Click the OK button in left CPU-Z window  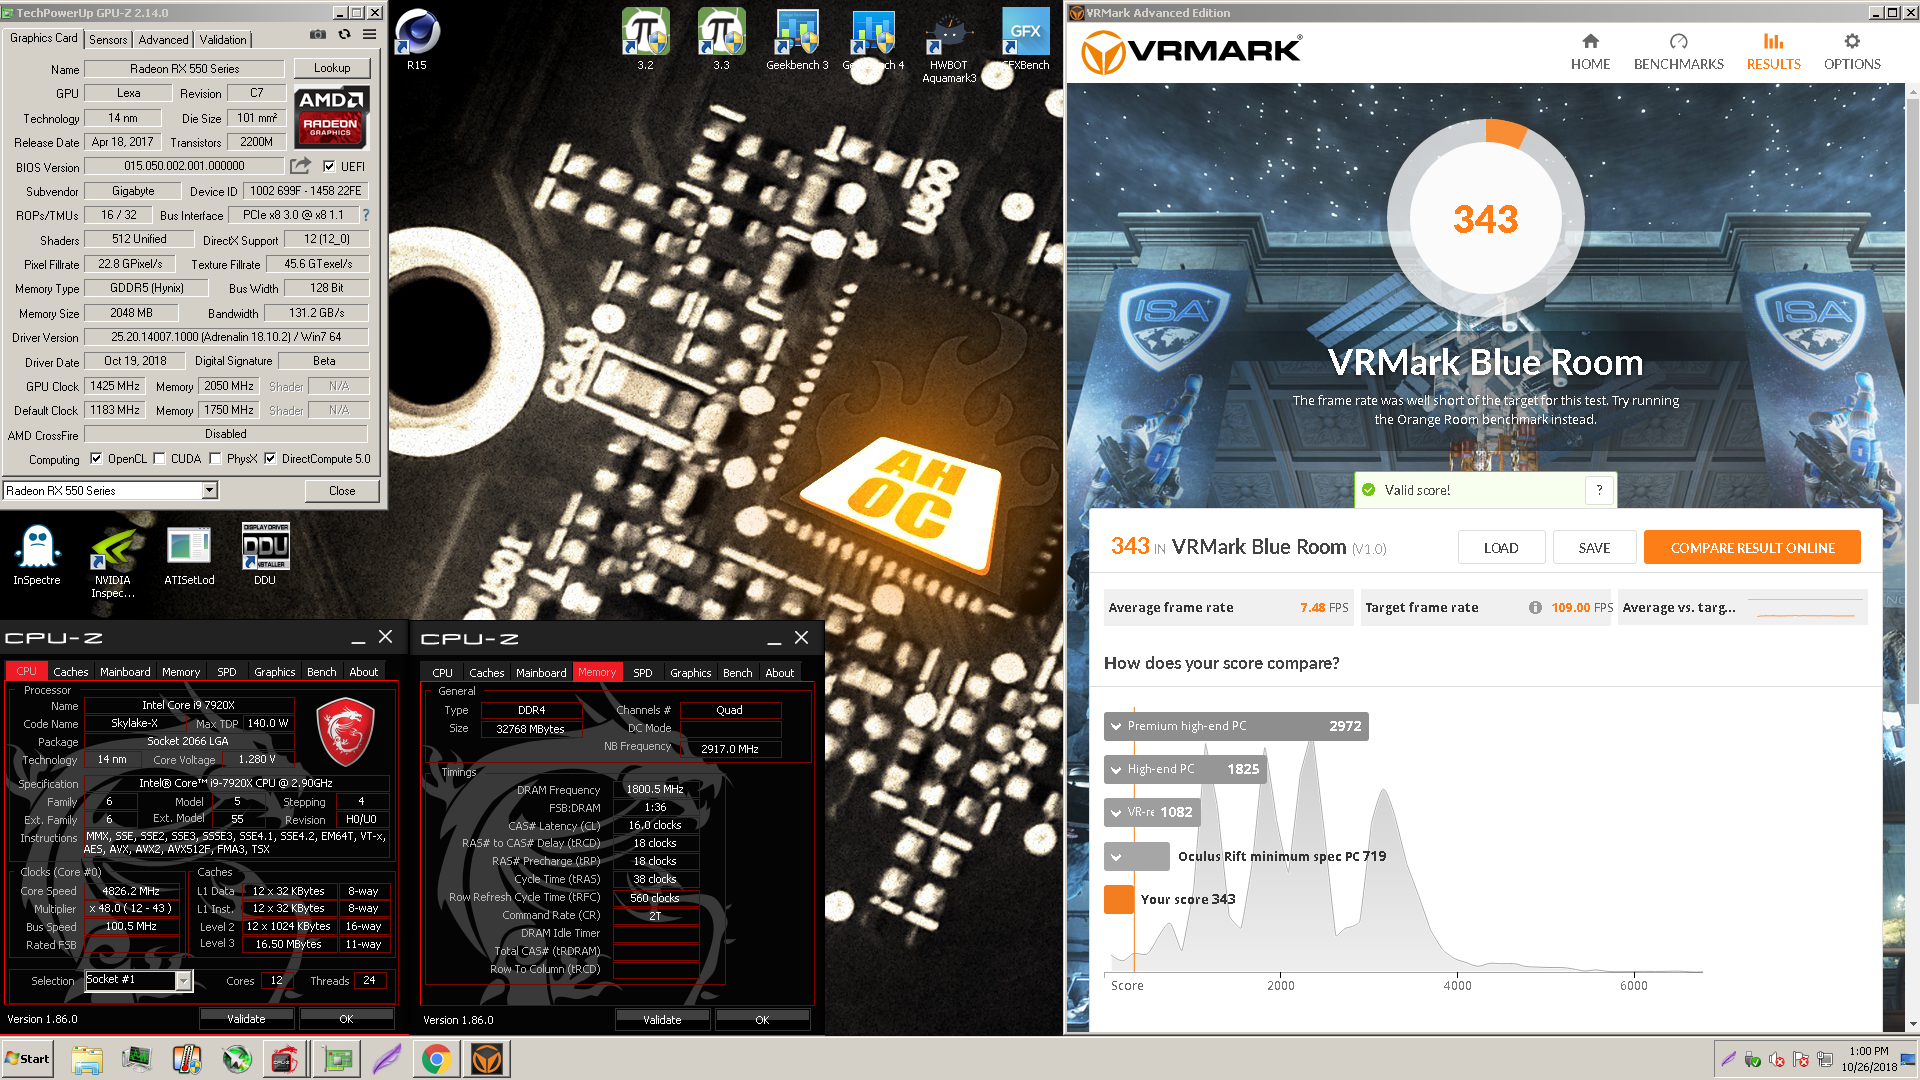coord(346,1019)
